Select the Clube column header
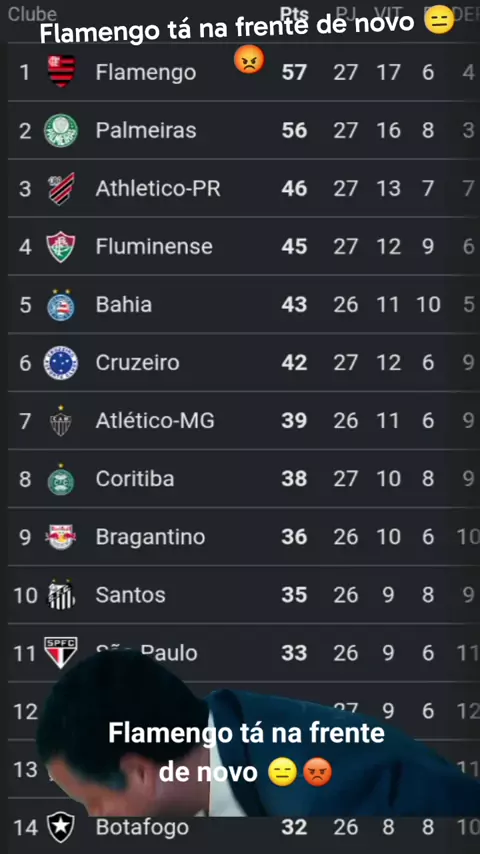This screenshot has height=854, width=480. pyautogui.click(x=32, y=14)
